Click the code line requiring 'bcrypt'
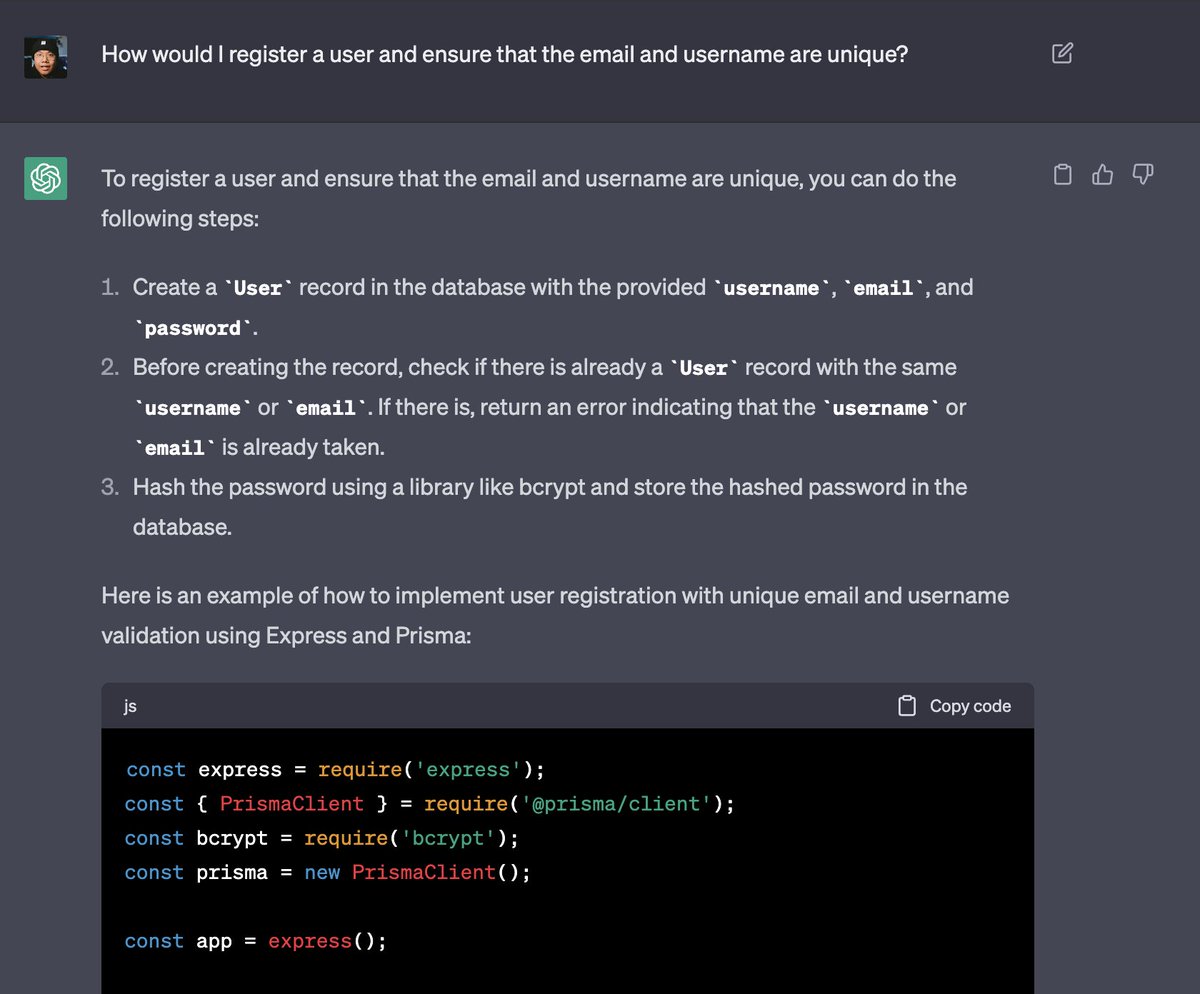This screenshot has height=994, width=1200. [x=322, y=838]
